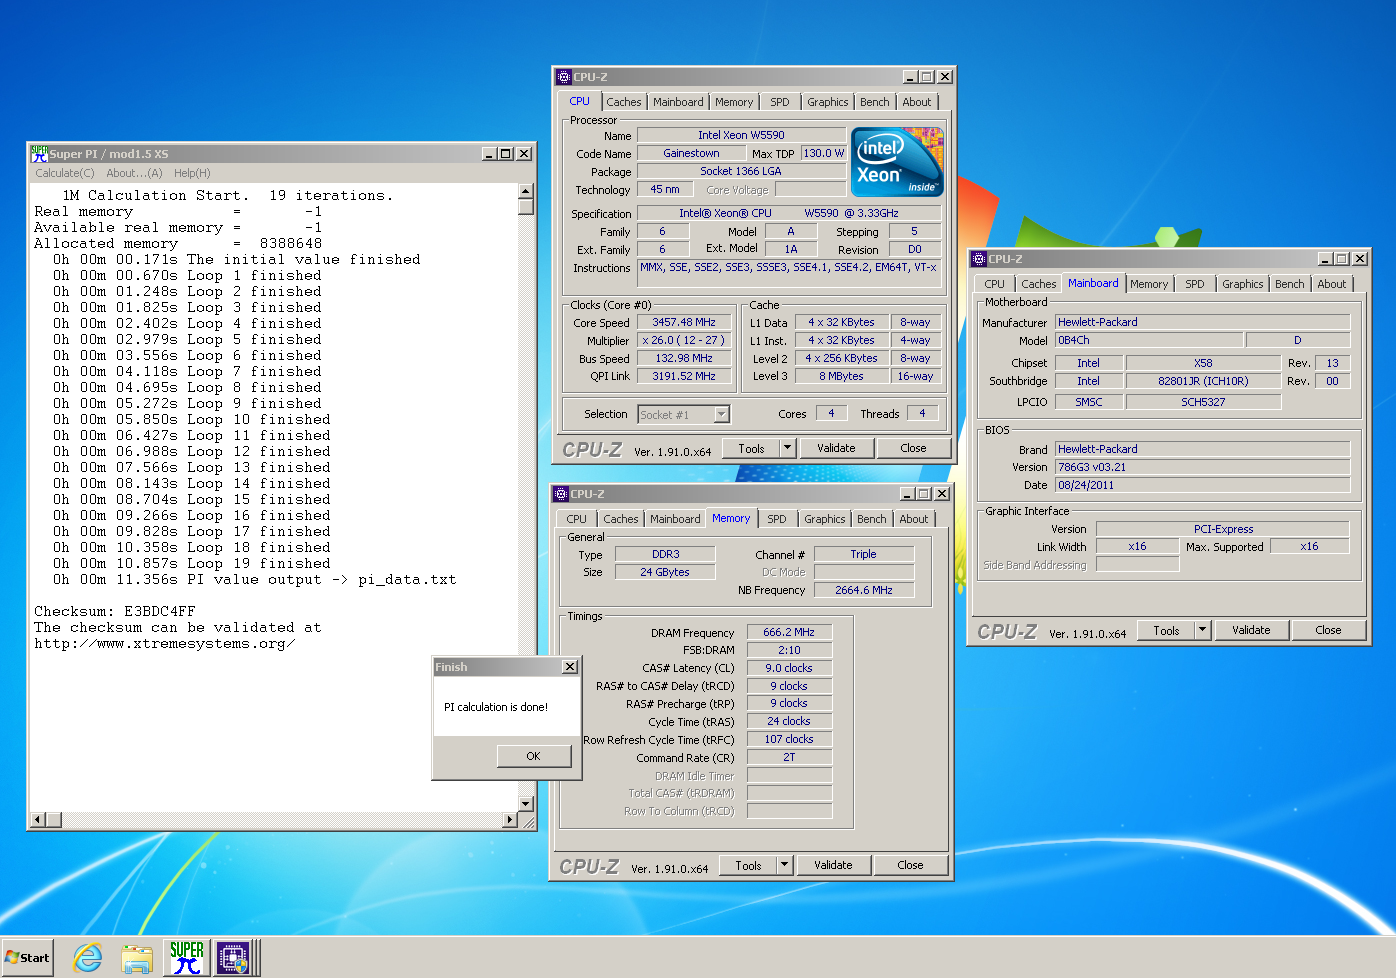Image resolution: width=1396 pixels, height=978 pixels.
Task: Expand the Socket #1 selection combo box
Action: click(x=722, y=414)
